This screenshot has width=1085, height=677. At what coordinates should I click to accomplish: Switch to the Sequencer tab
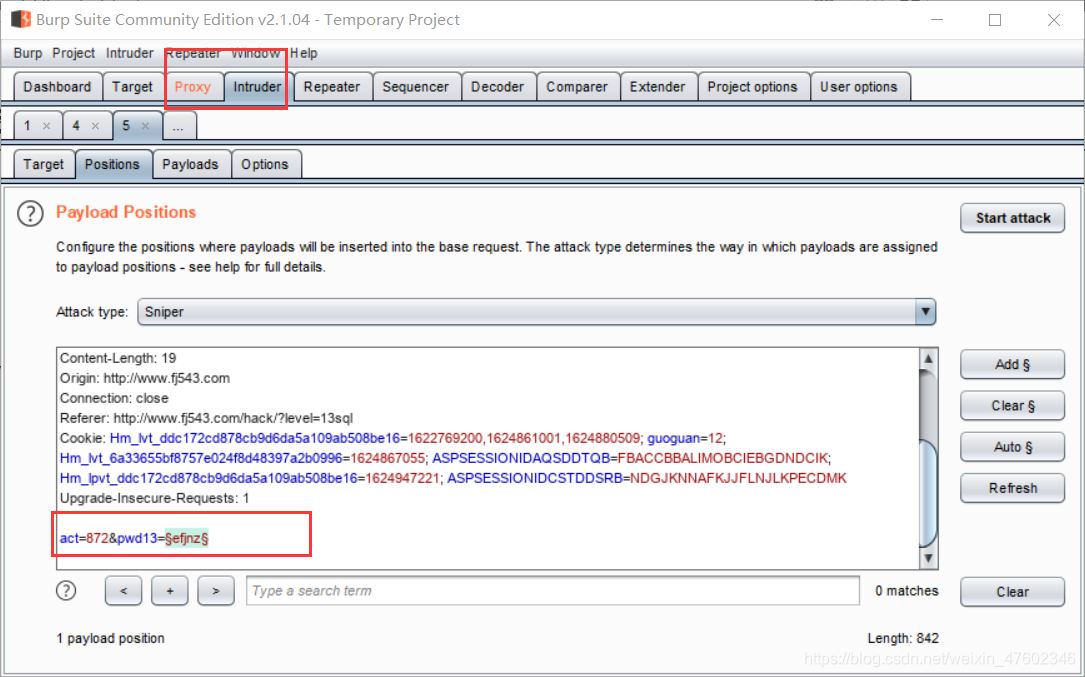(x=416, y=87)
